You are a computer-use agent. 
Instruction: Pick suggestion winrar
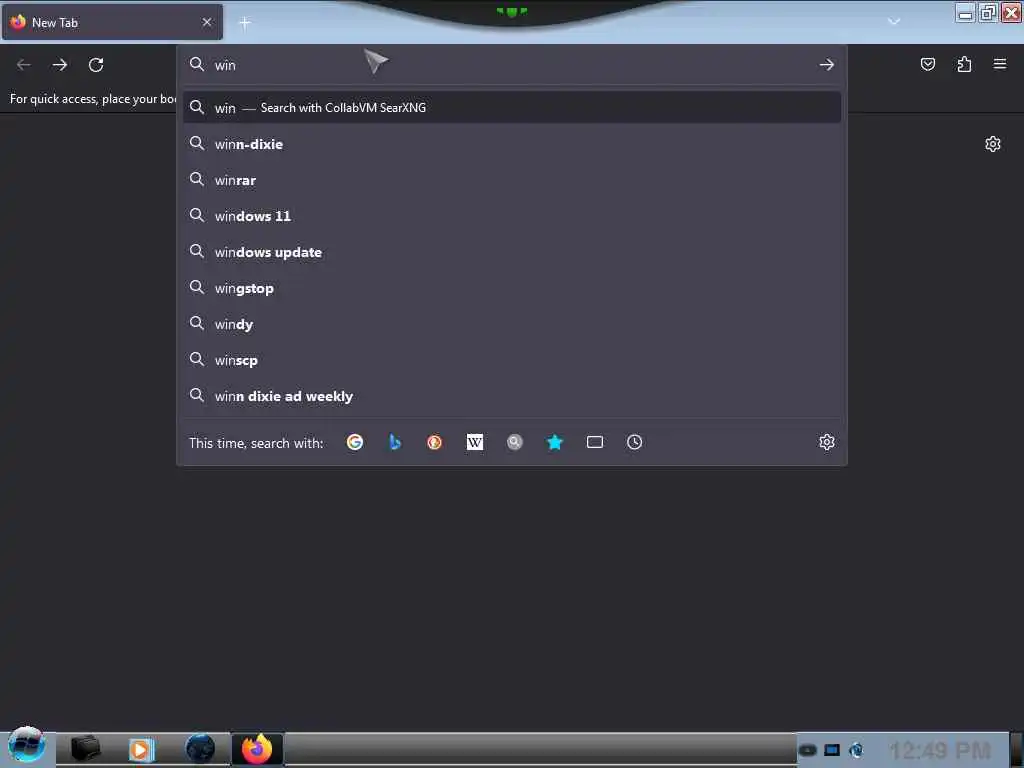pos(512,180)
